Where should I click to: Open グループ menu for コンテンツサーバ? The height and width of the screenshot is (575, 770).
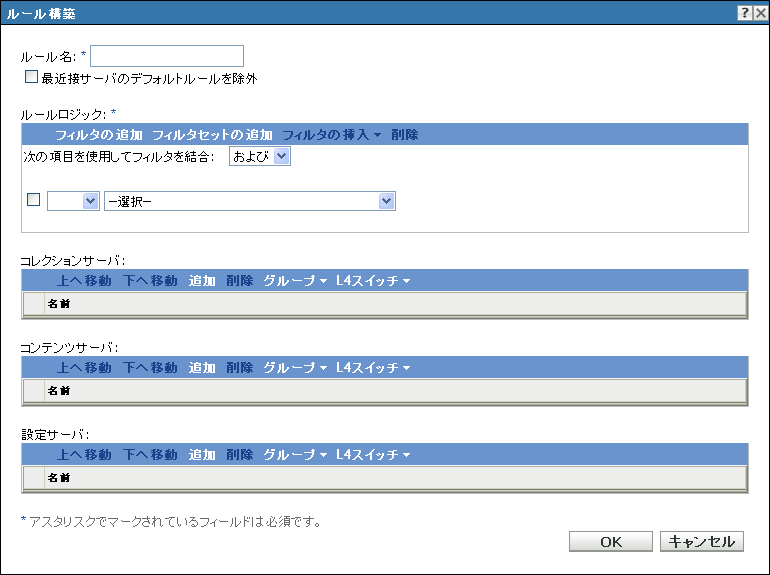point(295,367)
